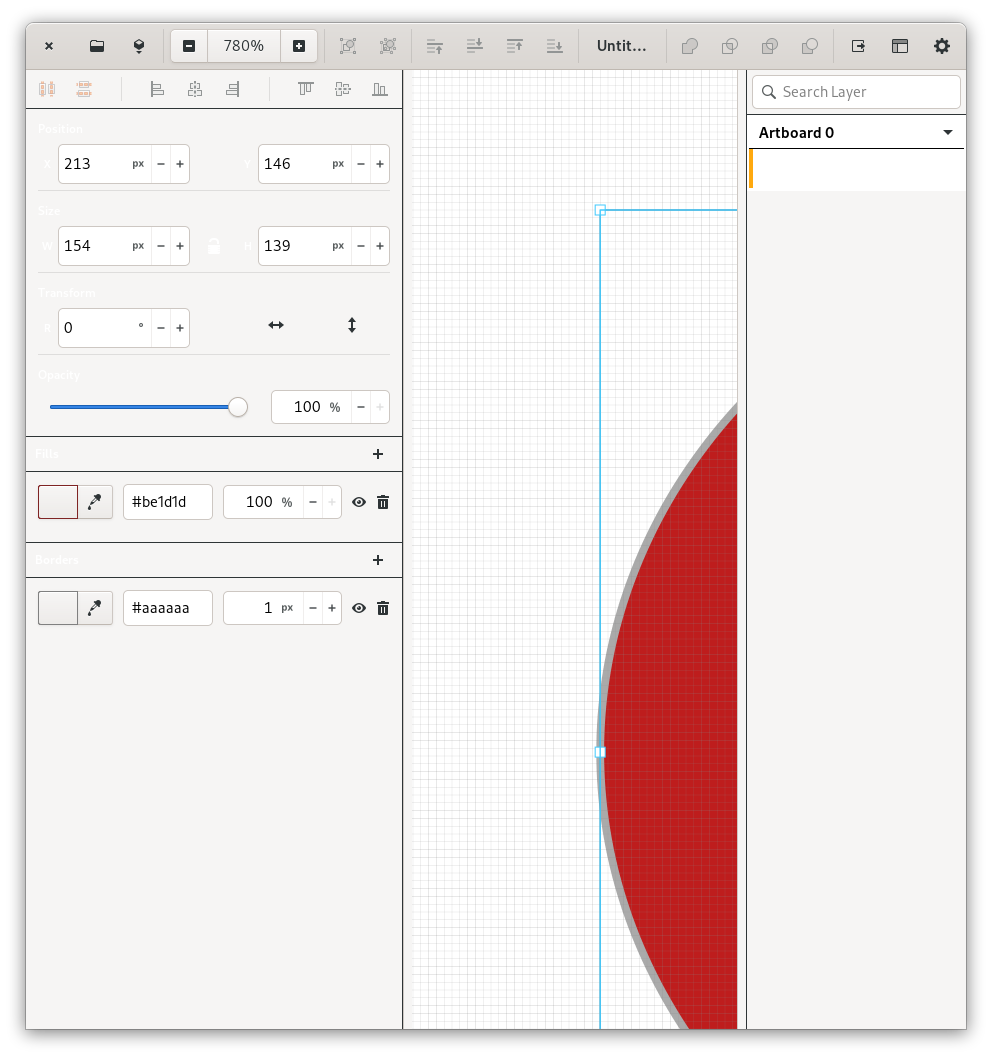Align items to vertical center

pos(343,89)
